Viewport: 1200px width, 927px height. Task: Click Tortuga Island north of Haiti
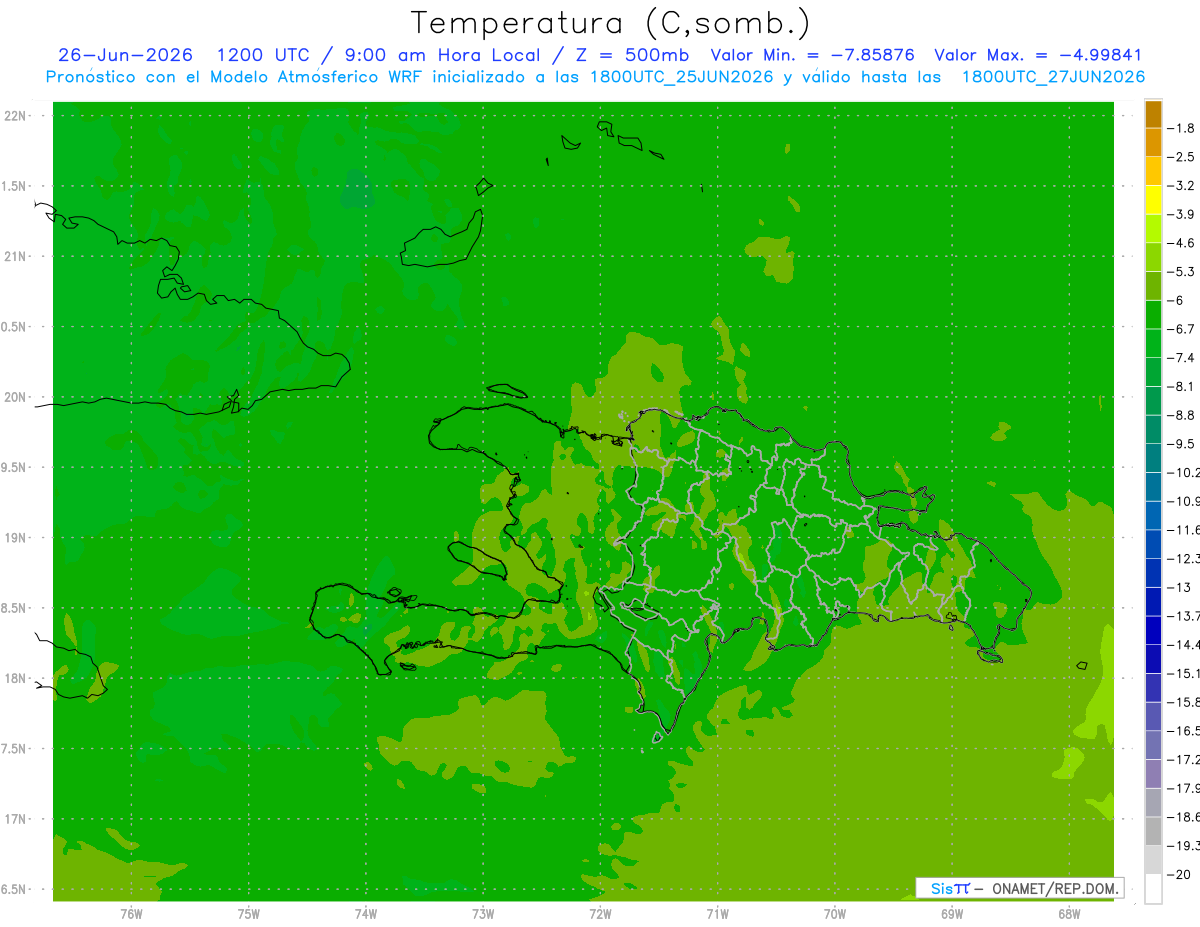pyautogui.click(x=508, y=391)
